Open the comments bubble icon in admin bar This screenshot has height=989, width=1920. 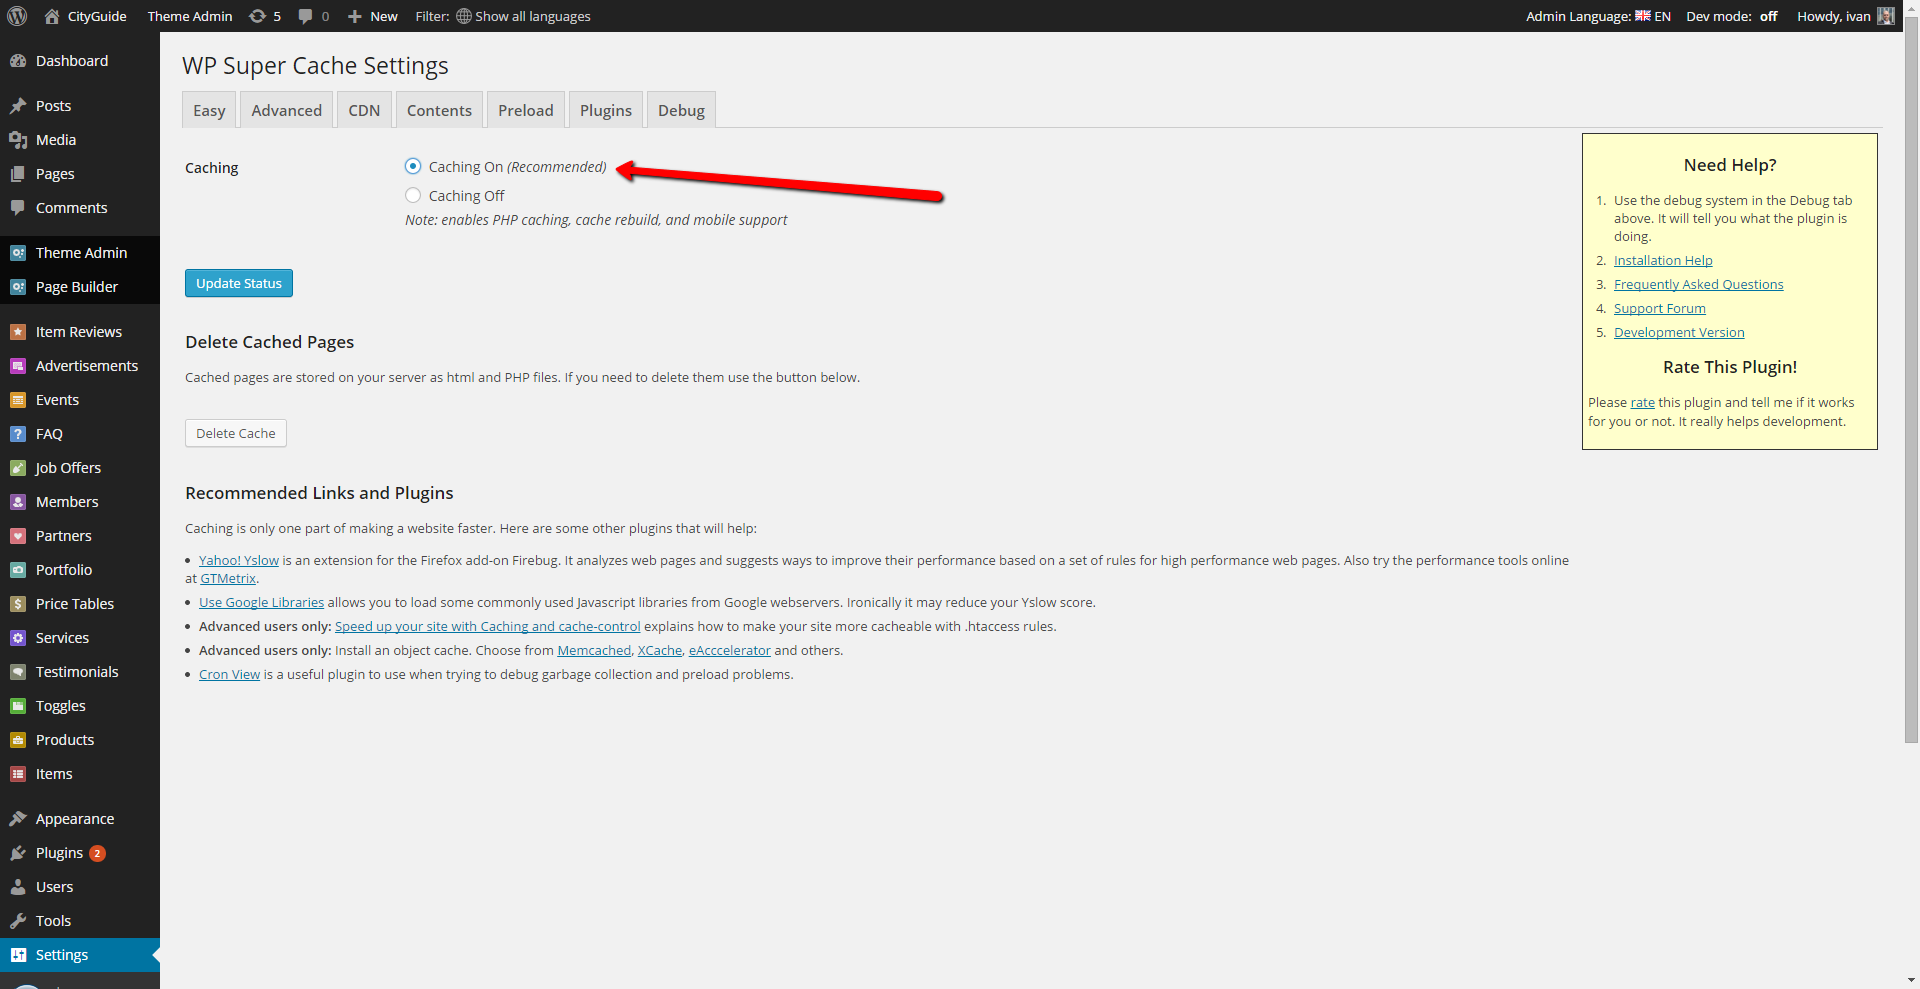coord(306,16)
